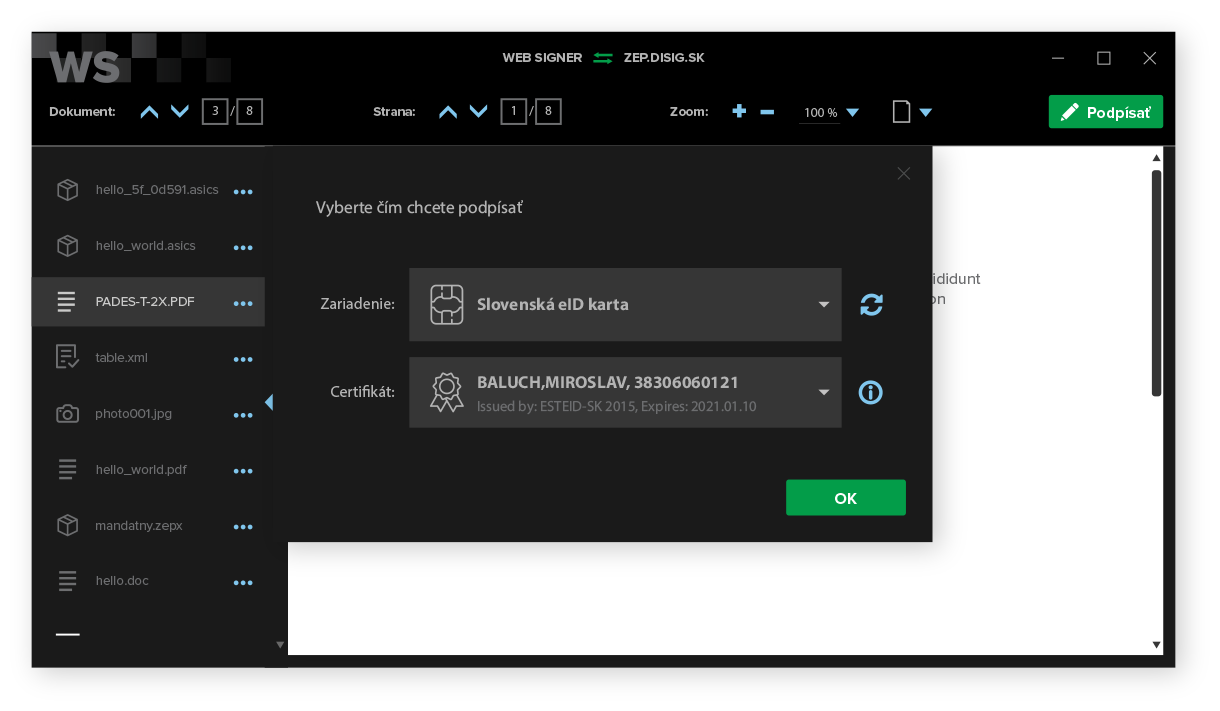
Task: Click the document view scroll-down arrow
Action: 1157,645
